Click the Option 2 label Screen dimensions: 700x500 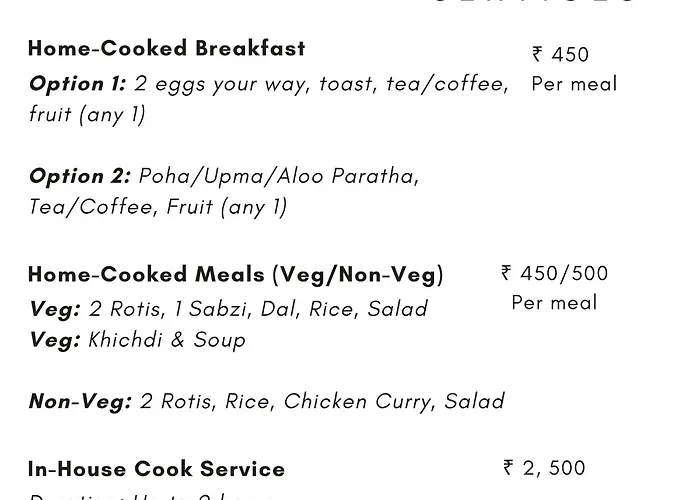click(x=80, y=176)
